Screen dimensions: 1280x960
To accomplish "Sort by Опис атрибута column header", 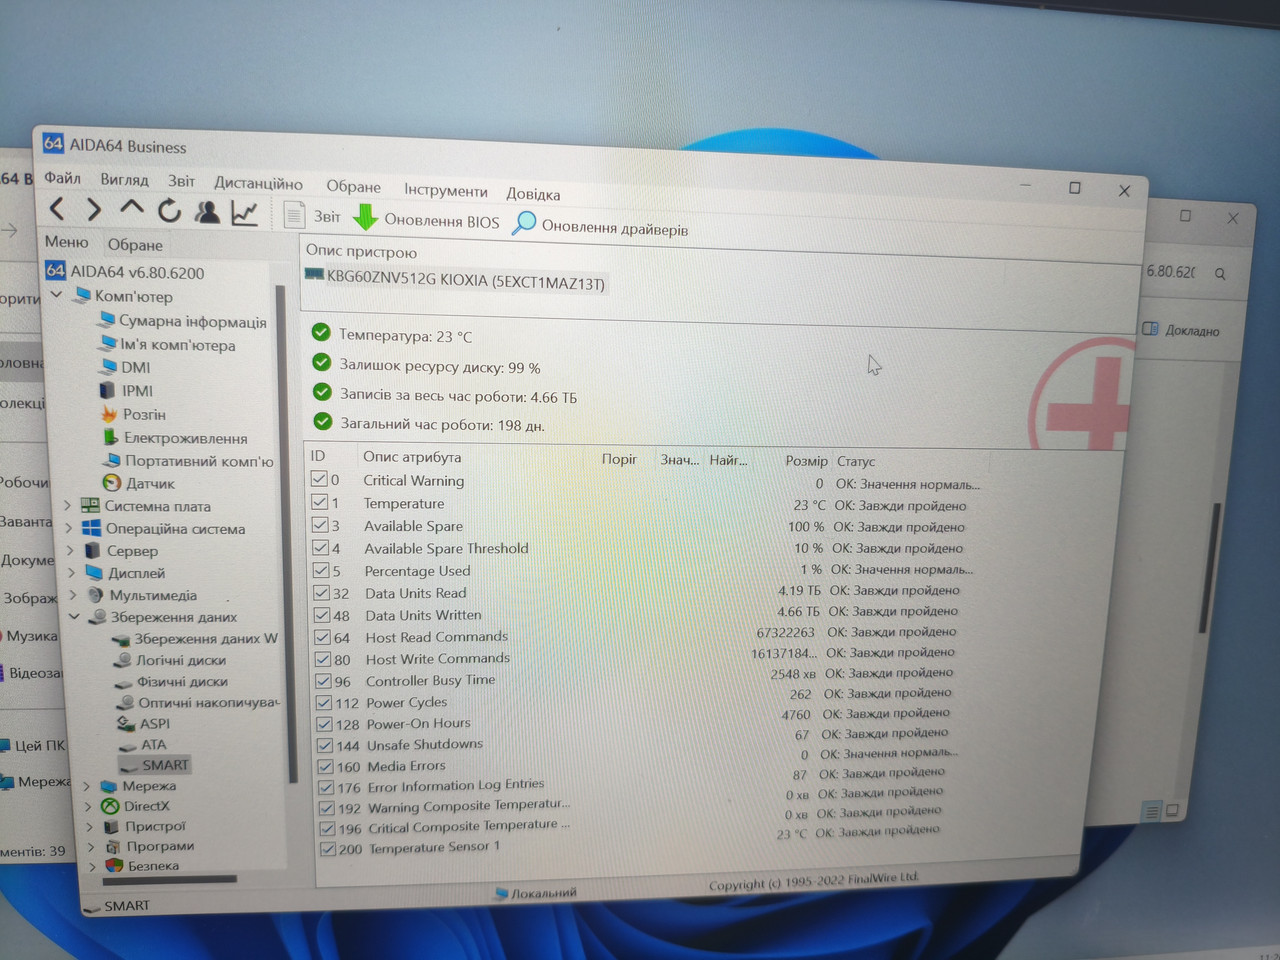I will tap(412, 456).
